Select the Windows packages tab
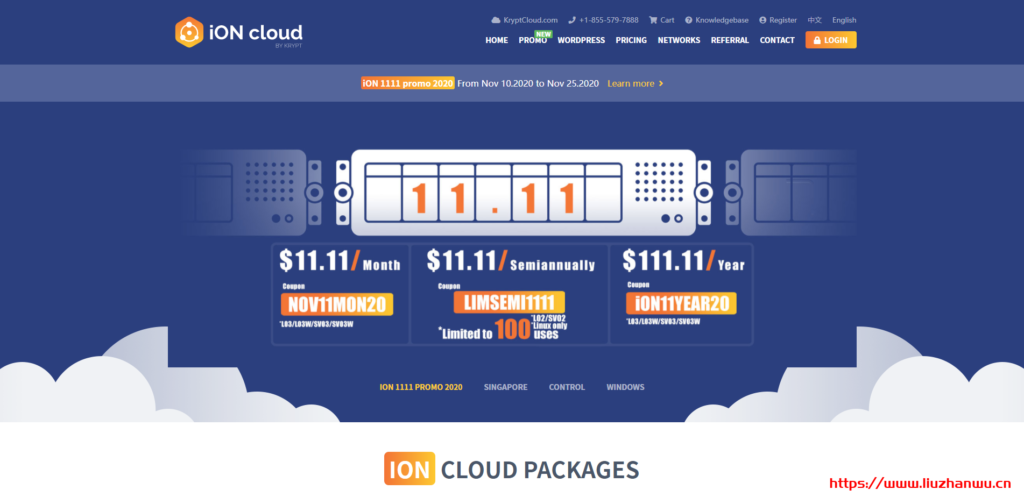 coord(625,387)
